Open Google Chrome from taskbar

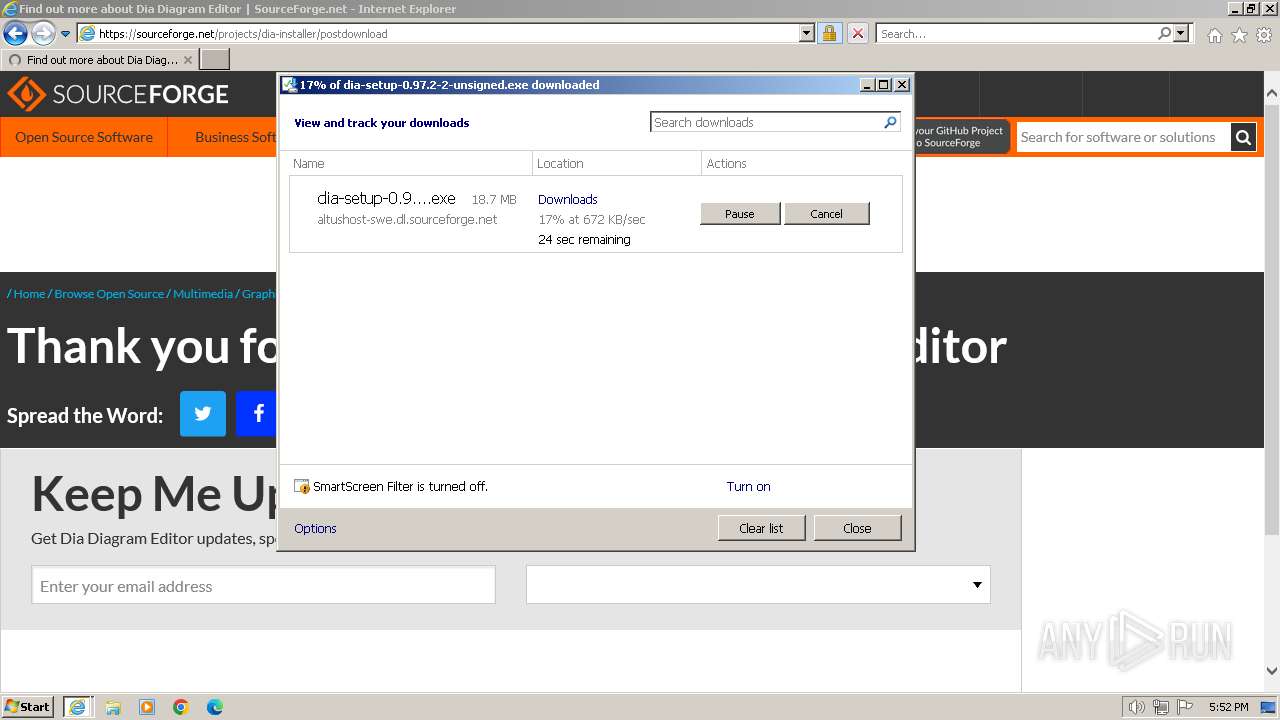coord(181,707)
